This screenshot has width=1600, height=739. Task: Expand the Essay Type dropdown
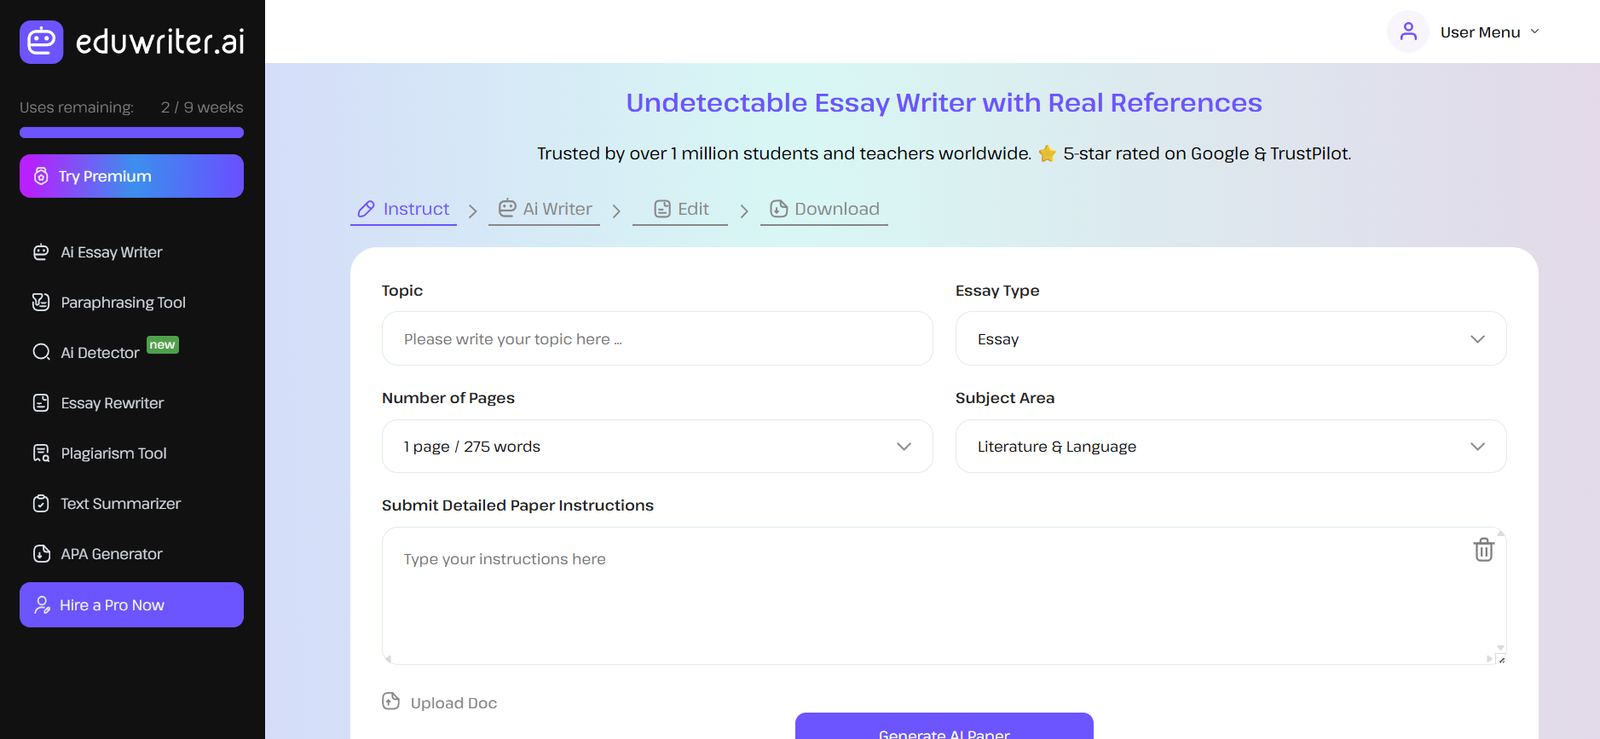click(1230, 339)
